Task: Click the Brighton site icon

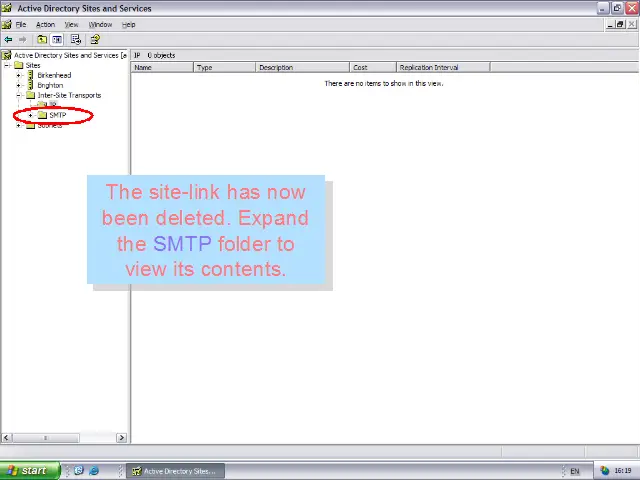Action: click(x=30, y=85)
